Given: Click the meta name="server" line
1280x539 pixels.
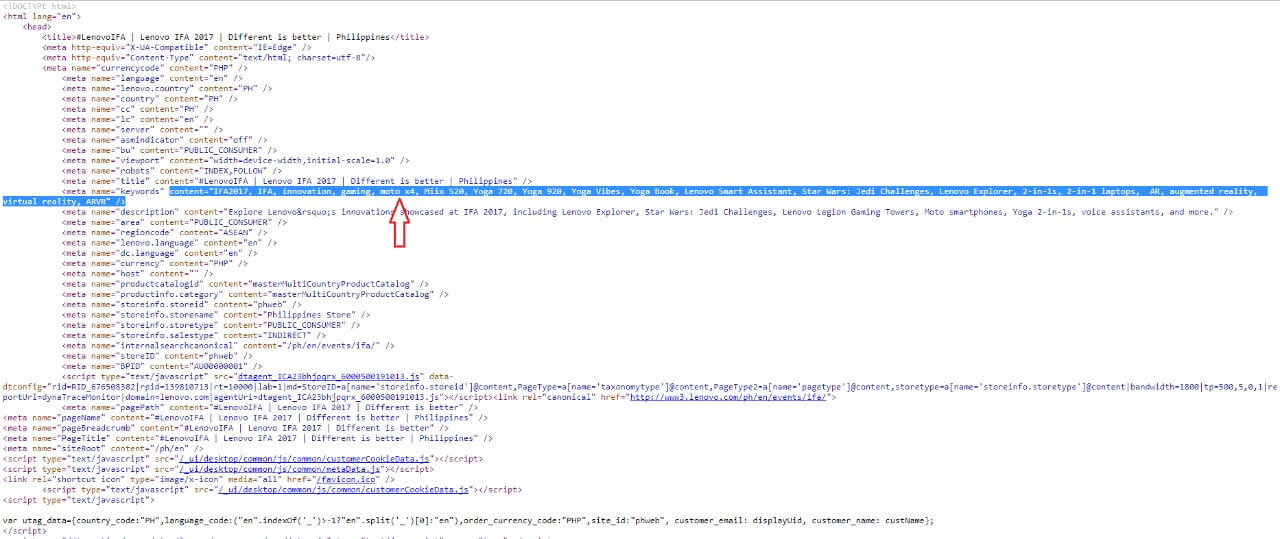Looking at the screenshot, I should coord(143,129).
